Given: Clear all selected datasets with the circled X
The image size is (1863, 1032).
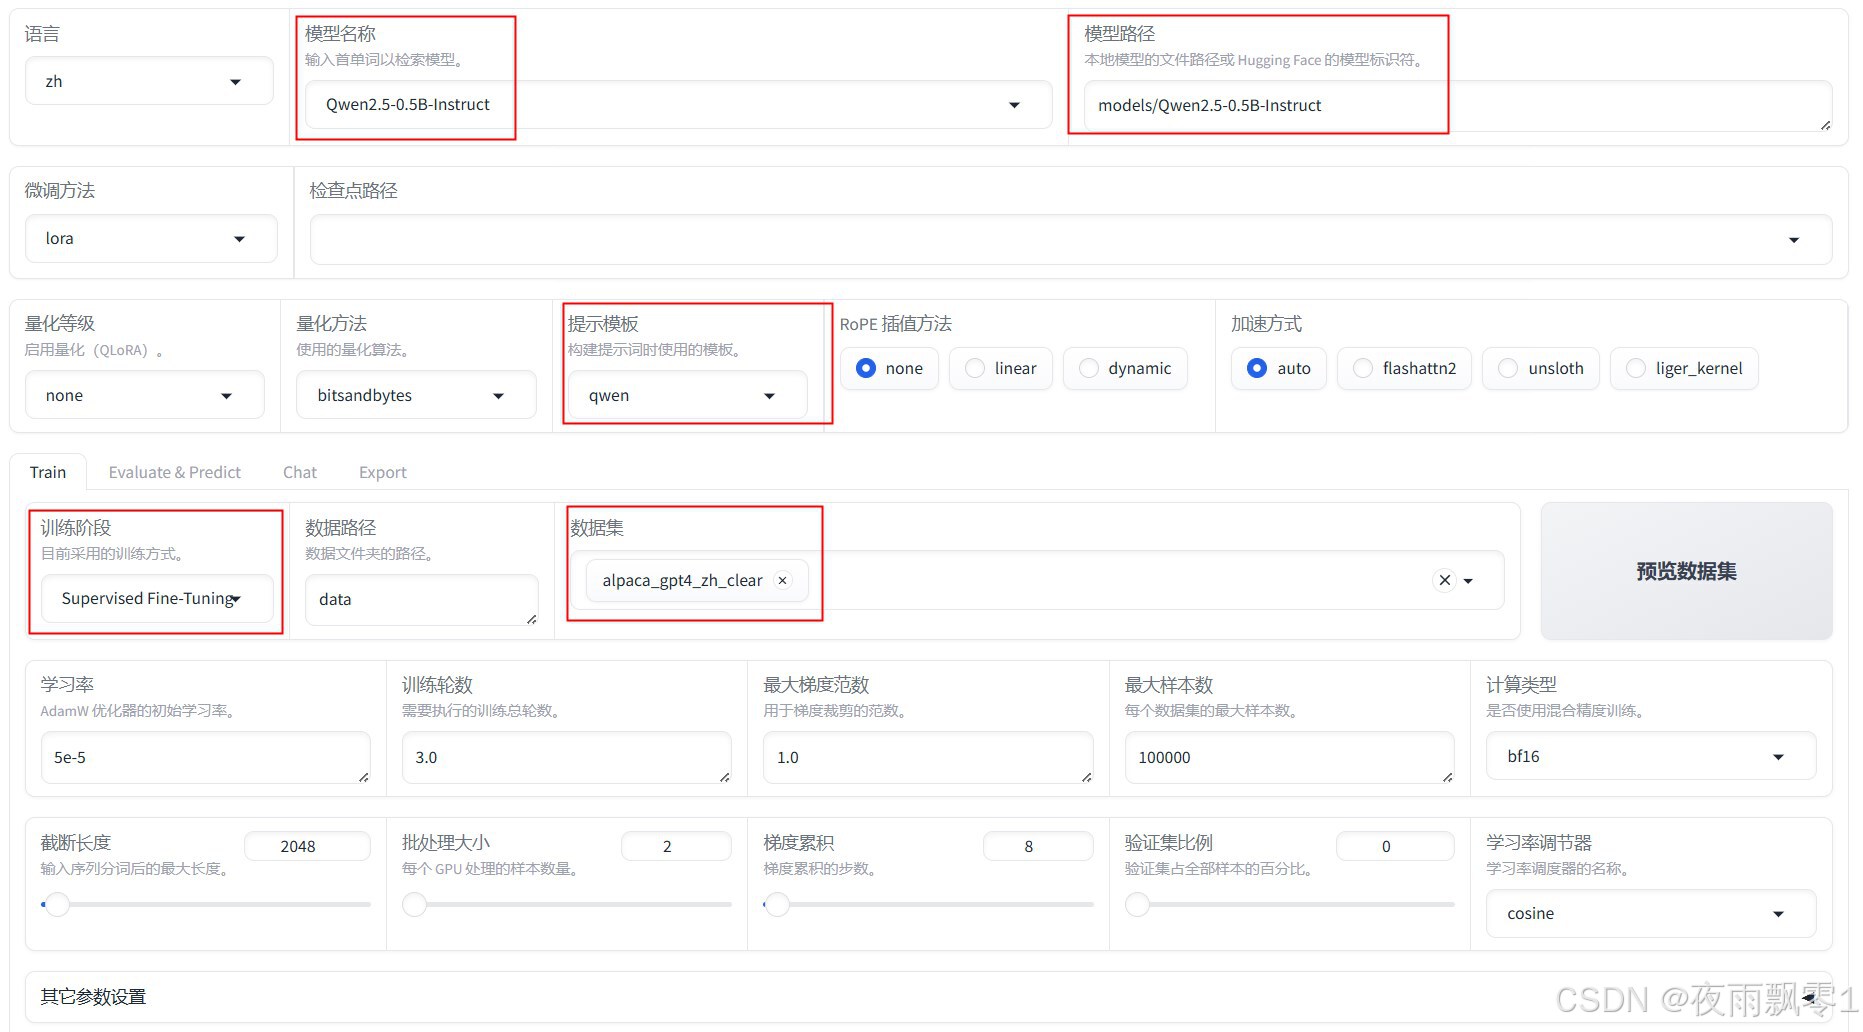Looking at the screenshot, I should tap(1444, 580).
